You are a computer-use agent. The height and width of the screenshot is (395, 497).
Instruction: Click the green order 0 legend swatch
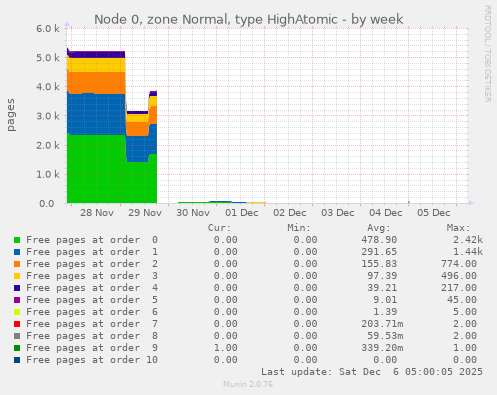(x=17, y=240)
